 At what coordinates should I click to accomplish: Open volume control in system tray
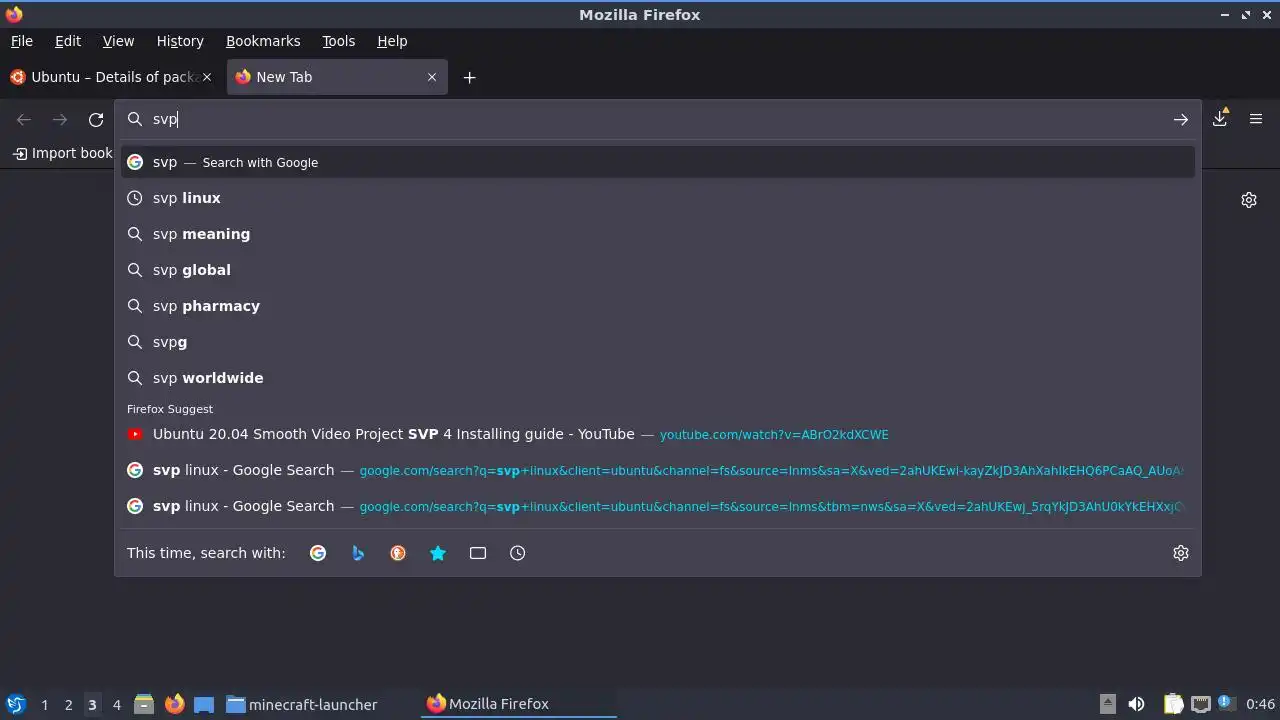point(1136,704)
